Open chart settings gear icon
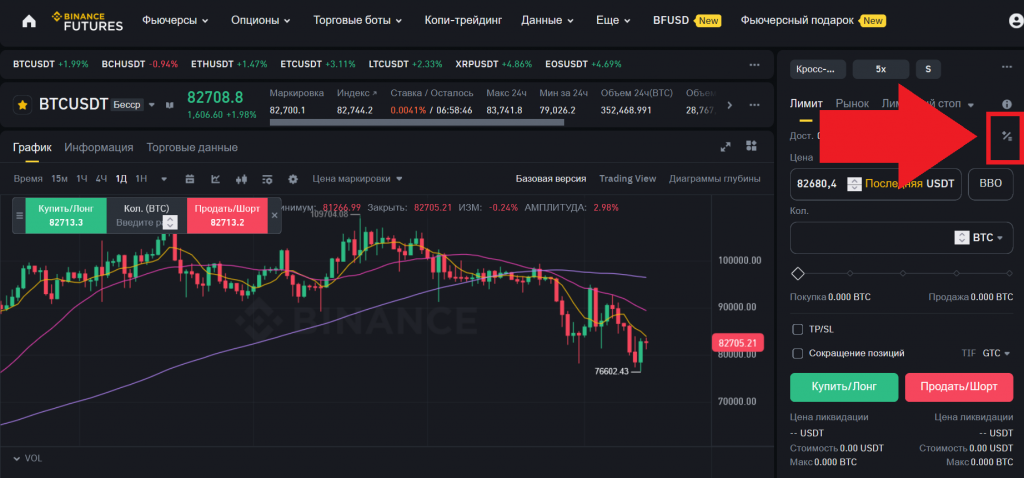This screenshot has width=1024, height=478. coord(293,179)
